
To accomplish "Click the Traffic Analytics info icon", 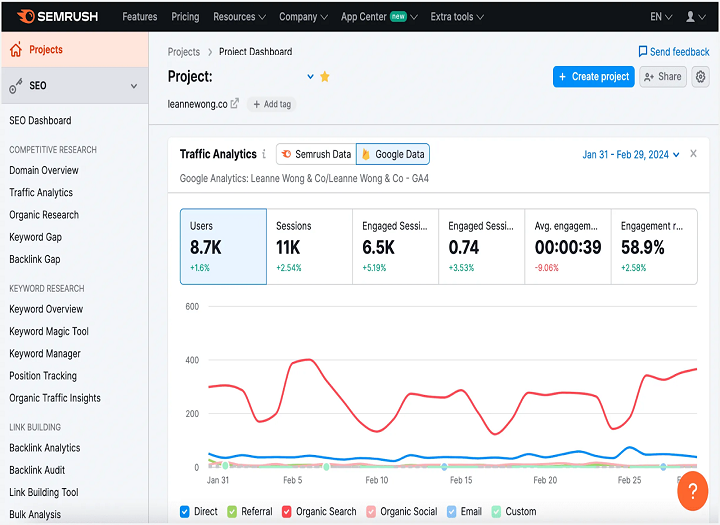I will pyautogui.click(x=264, y=154).
